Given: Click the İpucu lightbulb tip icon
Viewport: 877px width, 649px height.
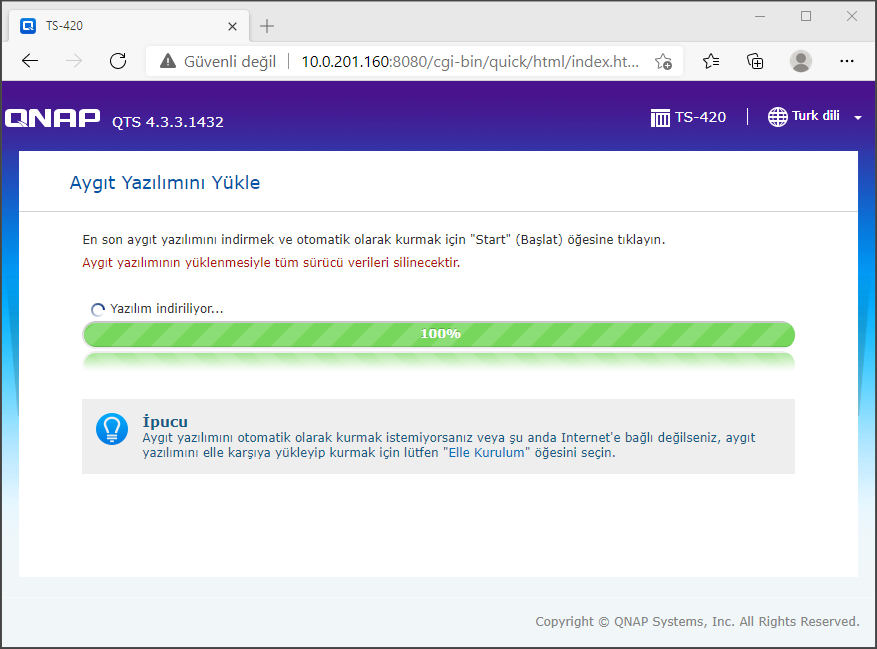Looking at the screenshot, I should (112, 428).
